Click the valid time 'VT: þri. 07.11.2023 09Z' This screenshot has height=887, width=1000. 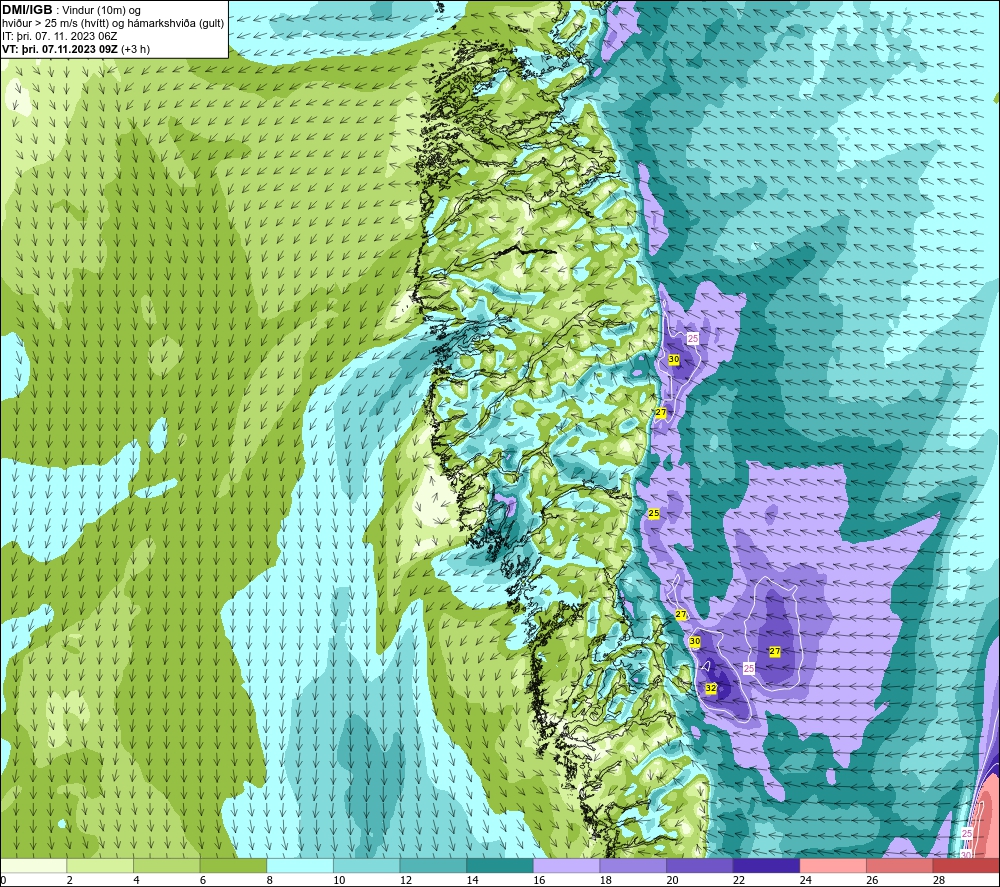tap(59, 49)
